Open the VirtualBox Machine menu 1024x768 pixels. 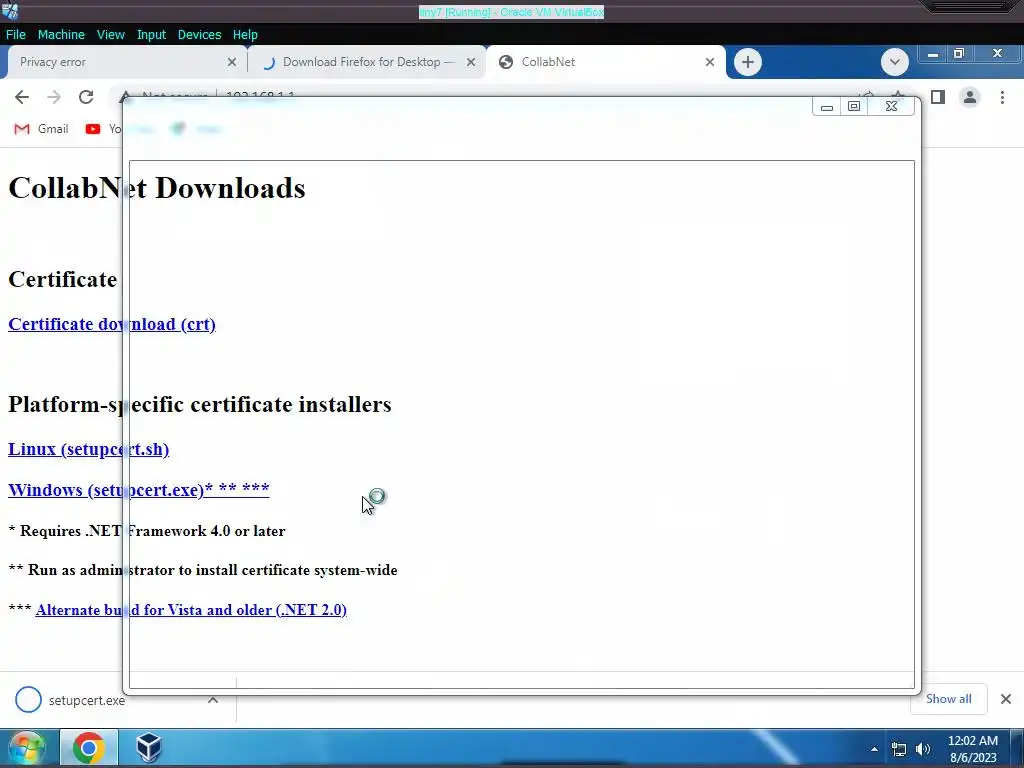pos(61,35)
